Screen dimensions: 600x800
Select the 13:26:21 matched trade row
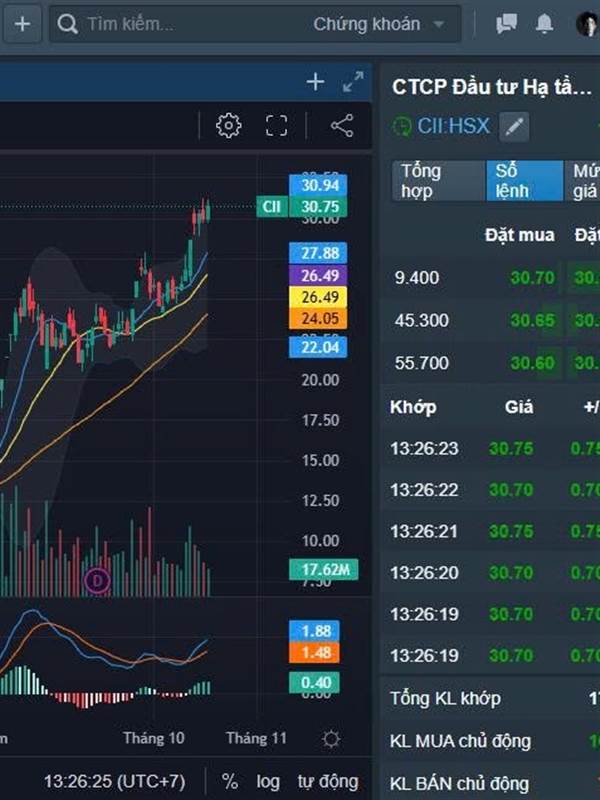pyautogui.click(x=490, y=531)
